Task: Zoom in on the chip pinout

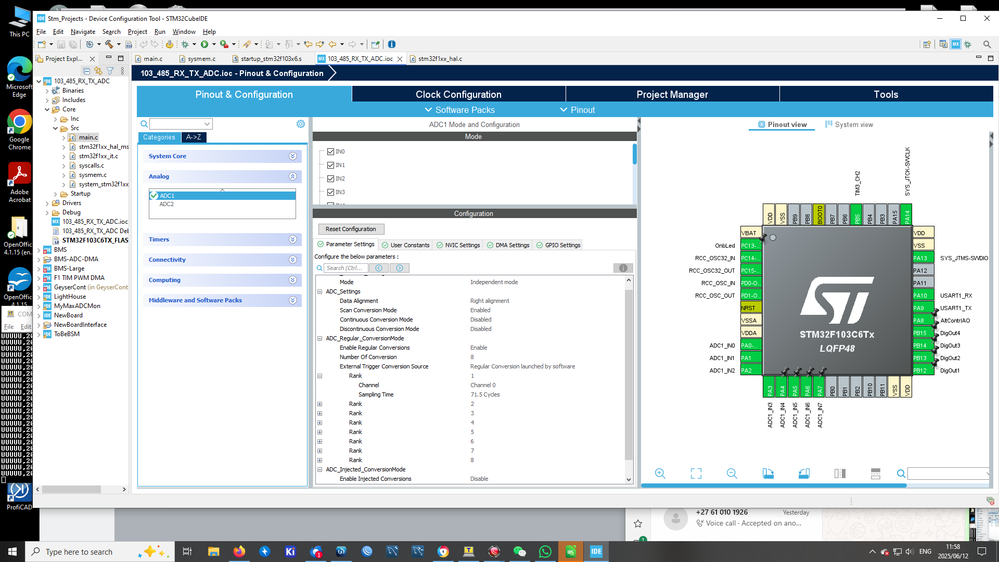Action: [x=660, y=473]
